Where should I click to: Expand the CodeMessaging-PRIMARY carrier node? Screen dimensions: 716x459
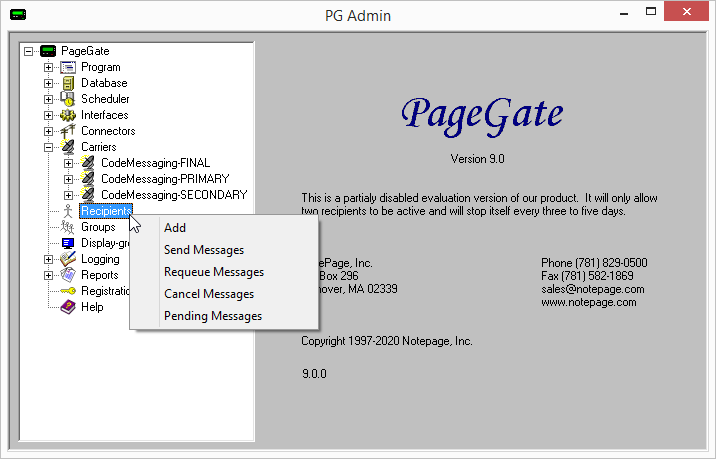click(68, 179)
